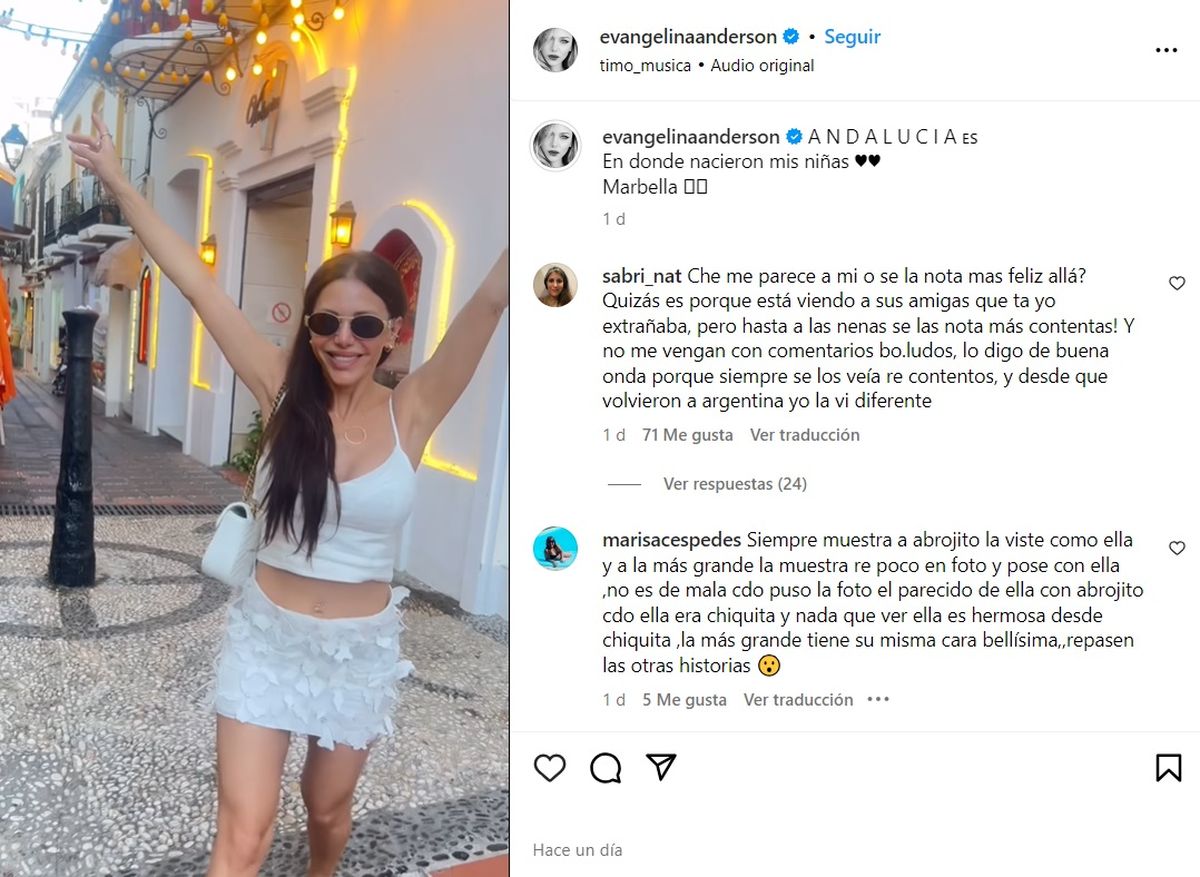Like the post with the heart icon

(550, 768)
